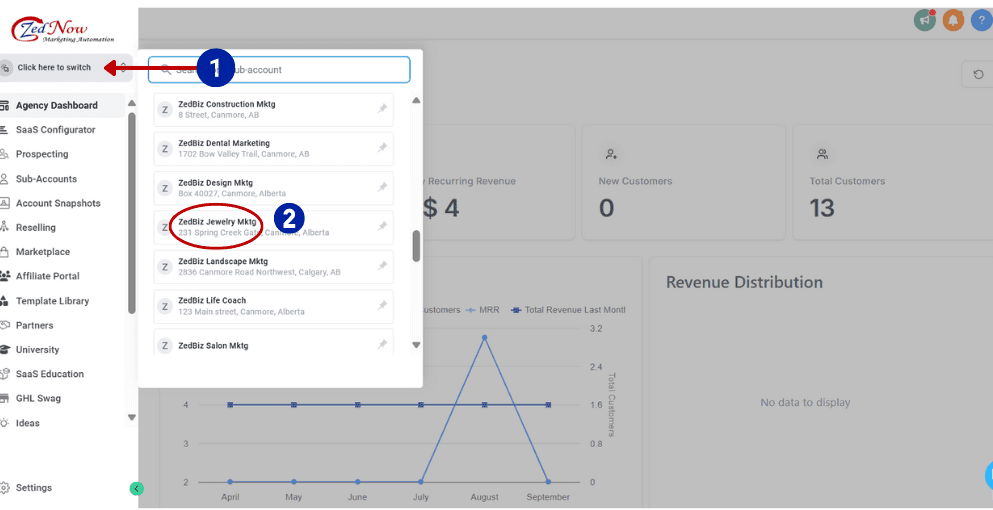Open the Click here to switch selector

pos(66,67)
